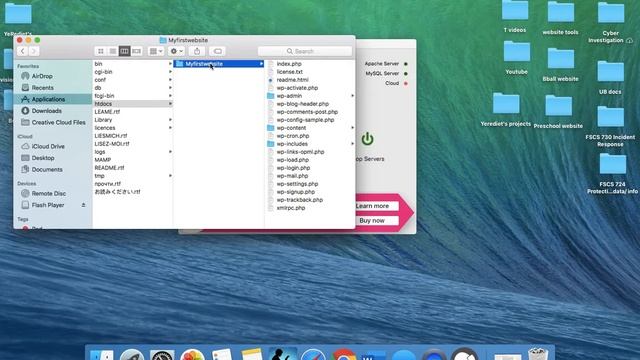Select the license.txt file
Image resolution: width=640 pixels, height=360 pixels.
click(x=289, y=72)
